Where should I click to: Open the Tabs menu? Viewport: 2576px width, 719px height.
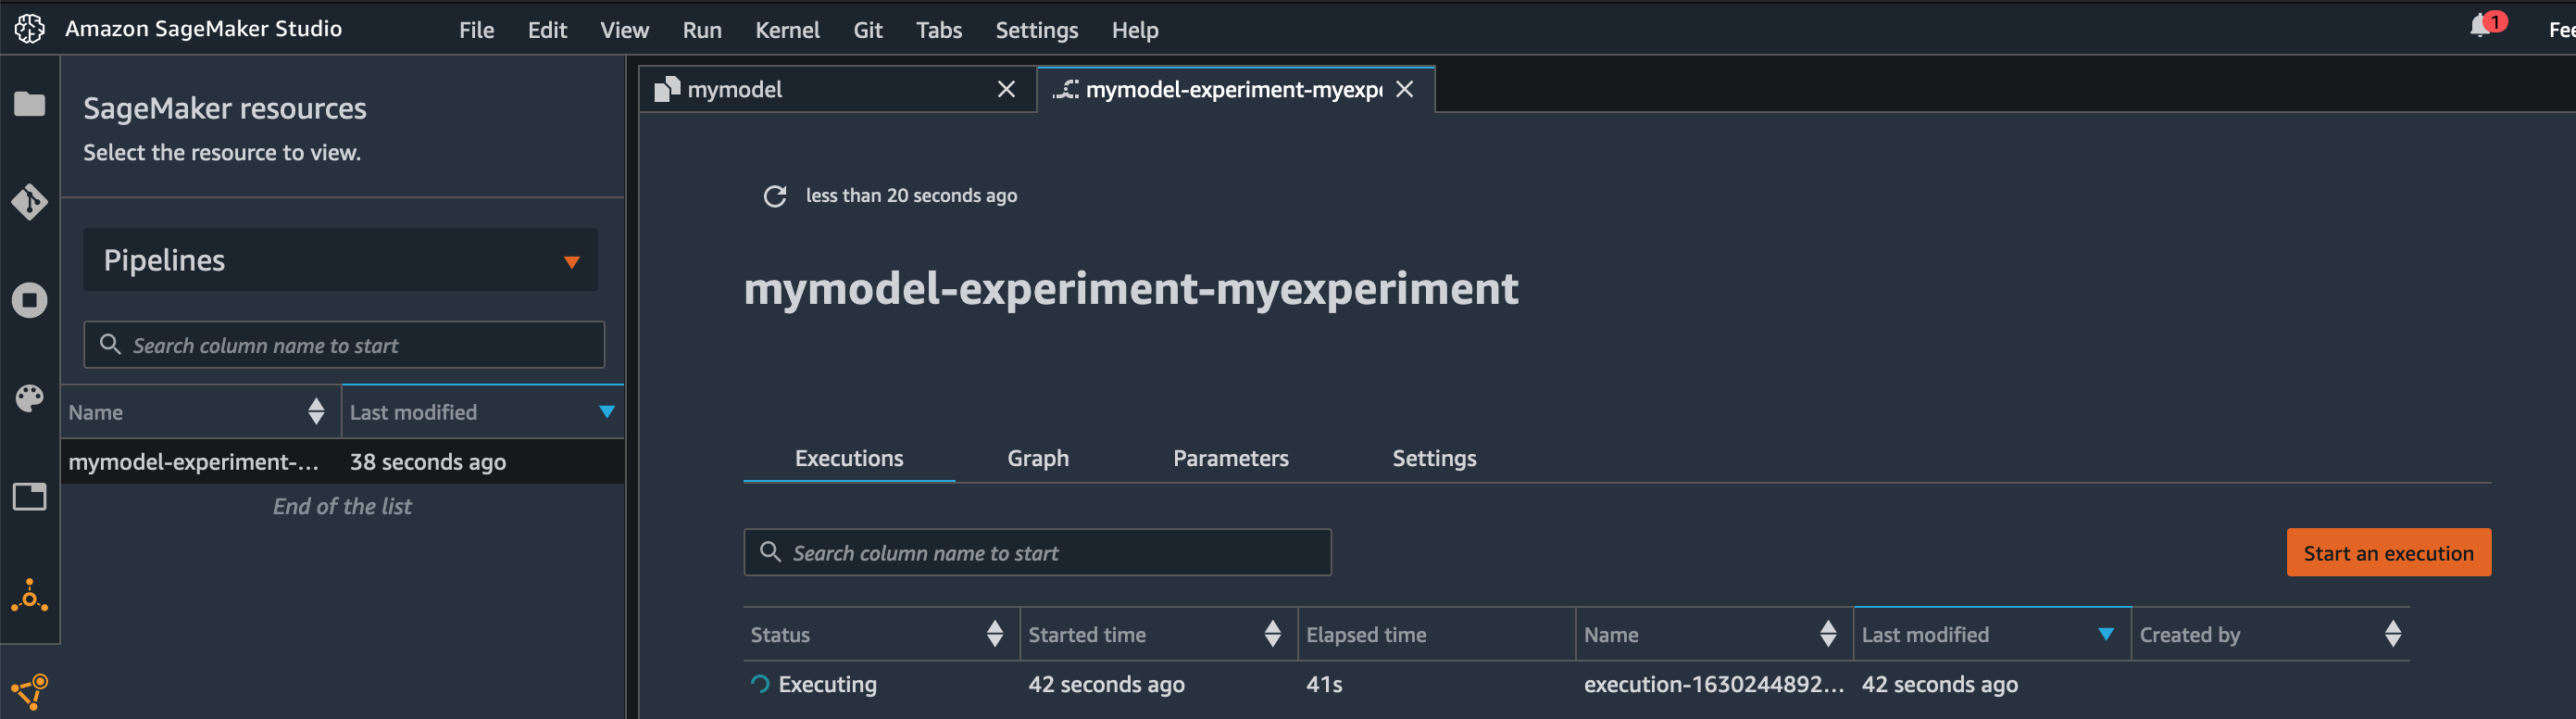click(x=939, y=30)
